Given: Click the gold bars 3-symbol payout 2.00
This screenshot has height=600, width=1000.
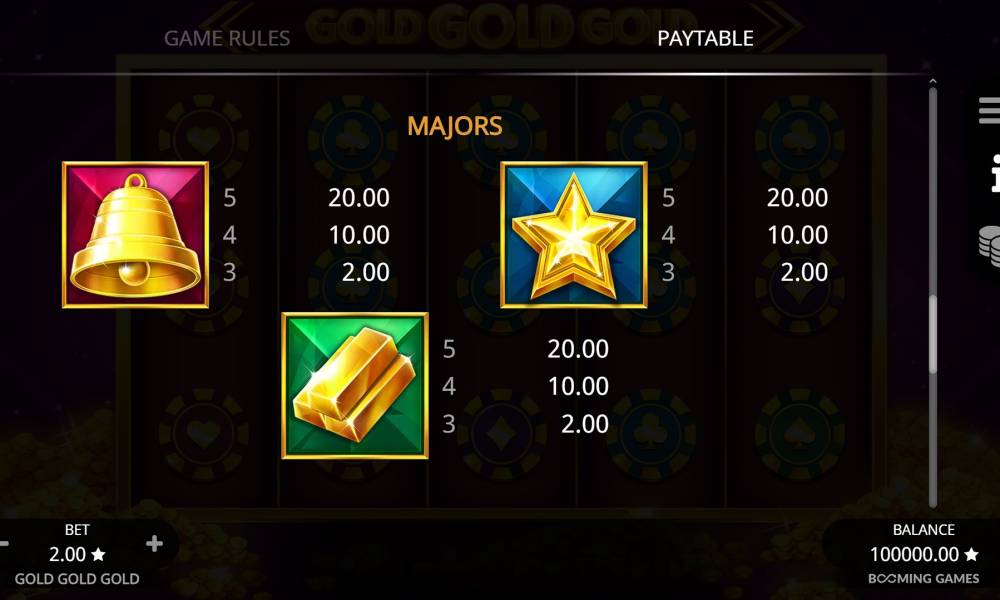Looking at the screenshot, I should point(585,424).
